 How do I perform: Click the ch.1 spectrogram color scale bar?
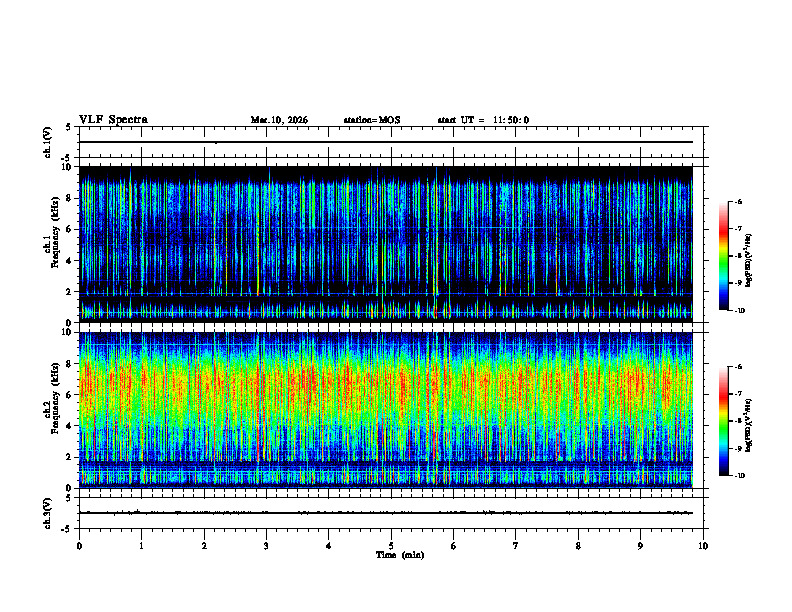click(x=723, y=256)
